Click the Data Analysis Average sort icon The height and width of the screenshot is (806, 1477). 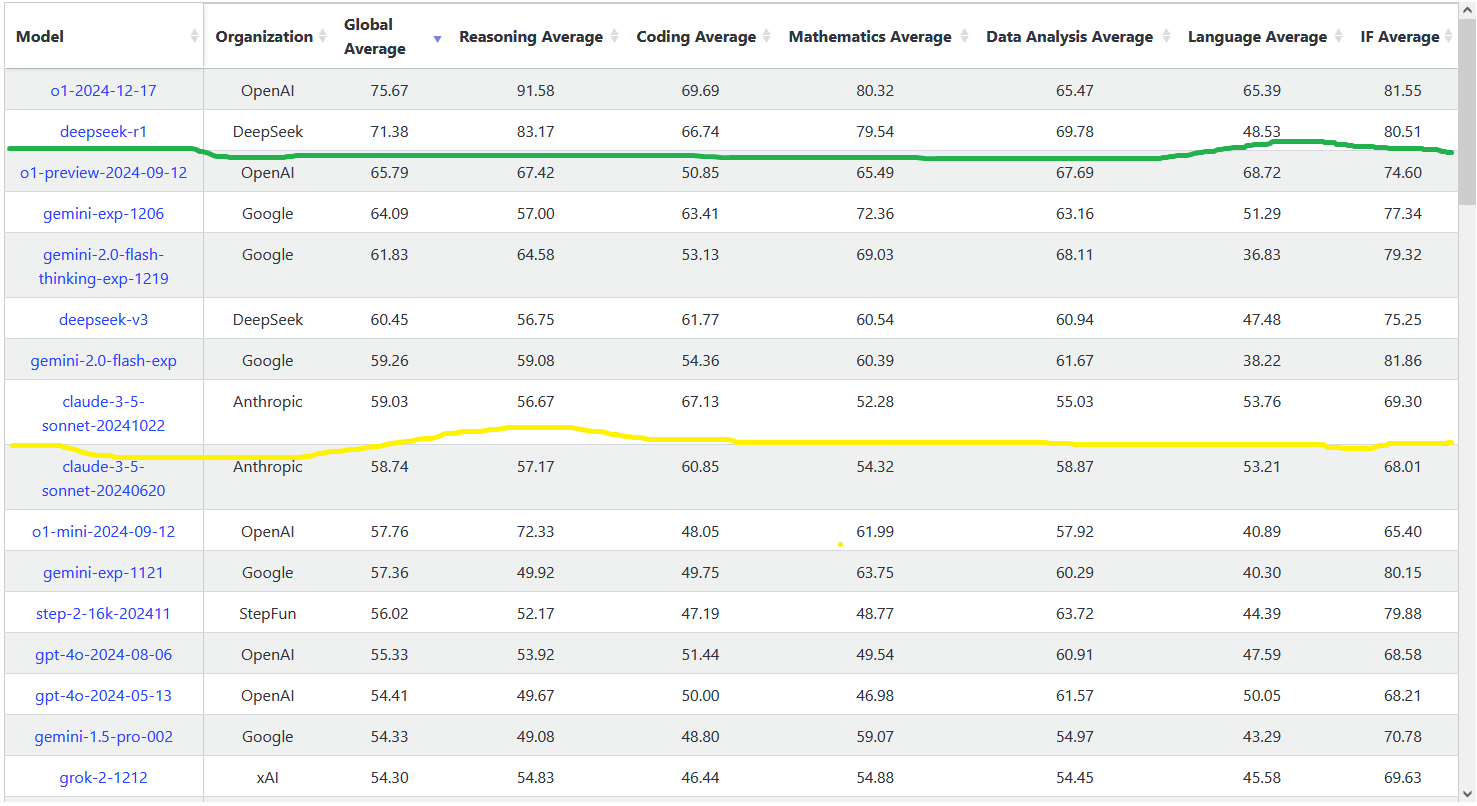(1165, 37)
